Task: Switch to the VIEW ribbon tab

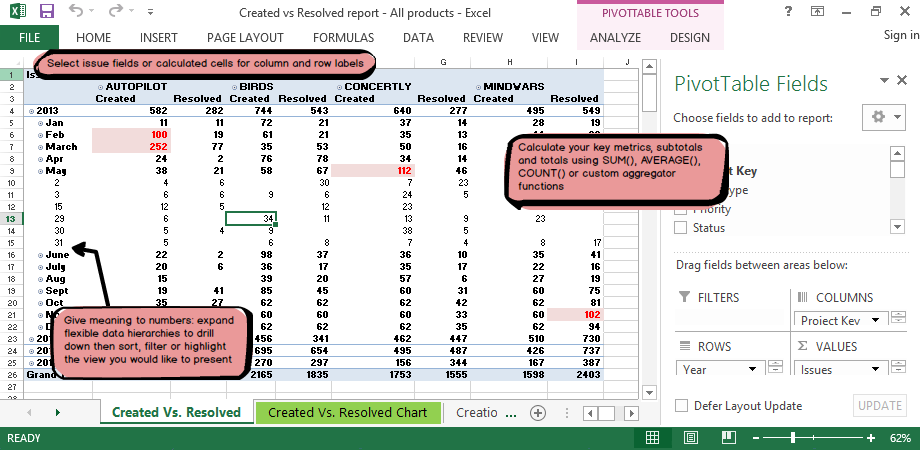Action: (x=545, y=38)
